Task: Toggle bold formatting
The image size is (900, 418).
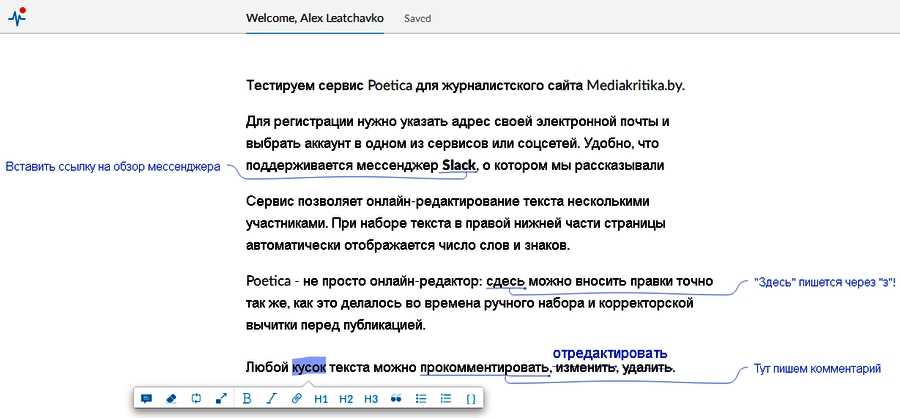Action: [x=247, y=398]
